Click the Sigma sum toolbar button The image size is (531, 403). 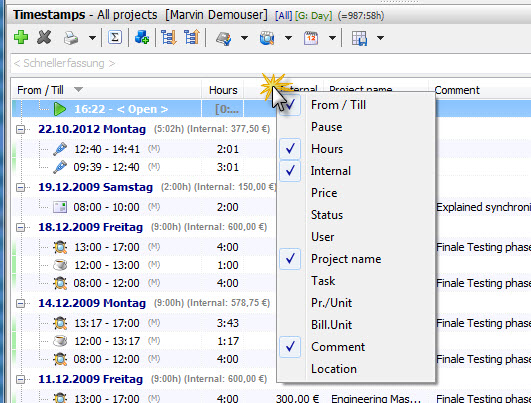[x=114, y=37]
